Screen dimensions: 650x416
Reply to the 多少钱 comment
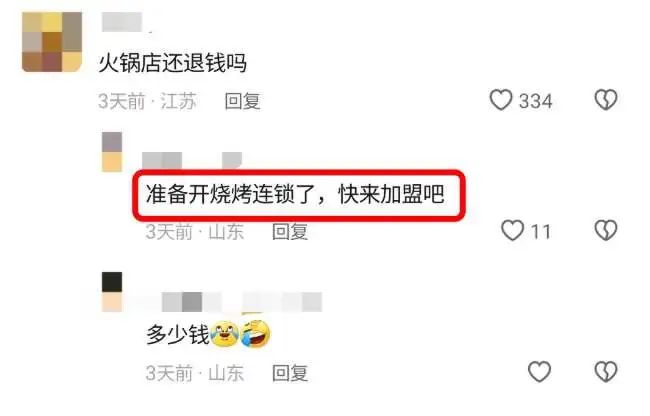pos(290,373)
